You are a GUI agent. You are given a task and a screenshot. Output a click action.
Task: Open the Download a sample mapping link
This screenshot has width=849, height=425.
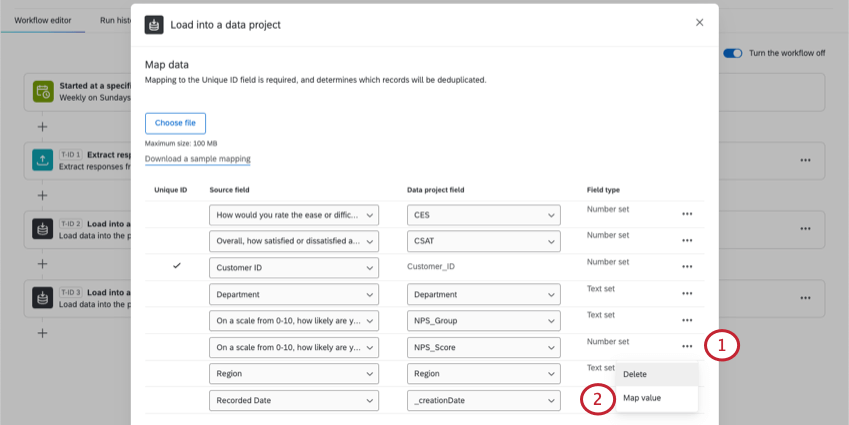pos(197,159)
